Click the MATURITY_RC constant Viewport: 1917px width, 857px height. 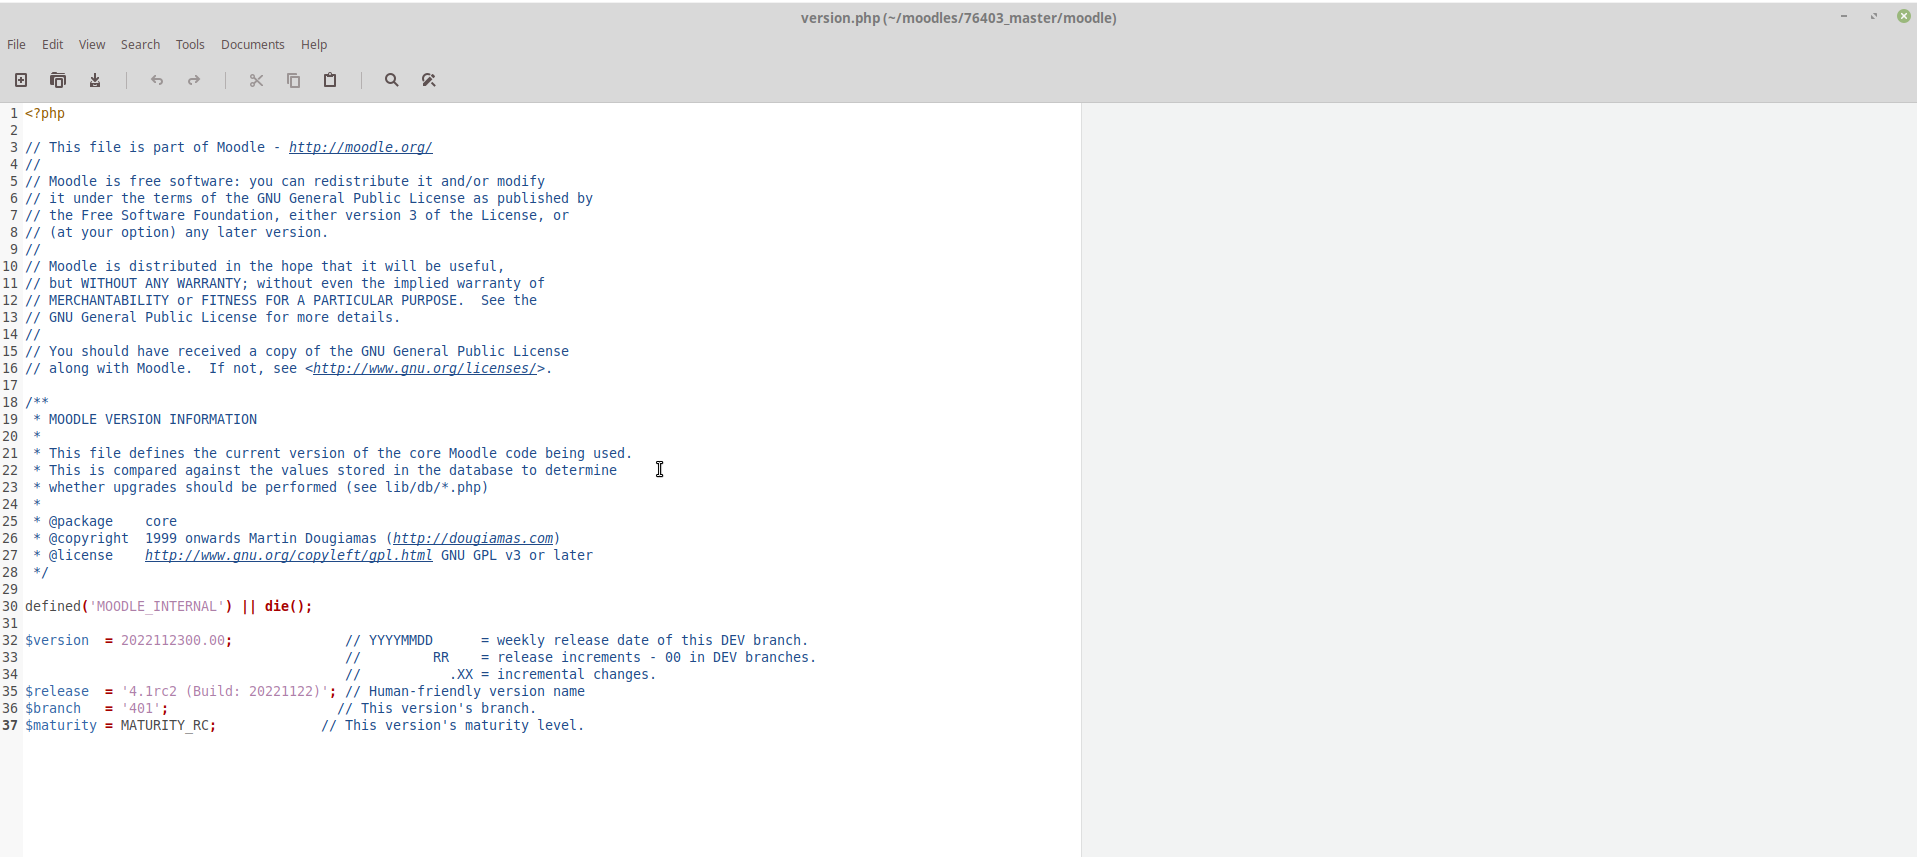pyautogui.click(x=165, y=725)
